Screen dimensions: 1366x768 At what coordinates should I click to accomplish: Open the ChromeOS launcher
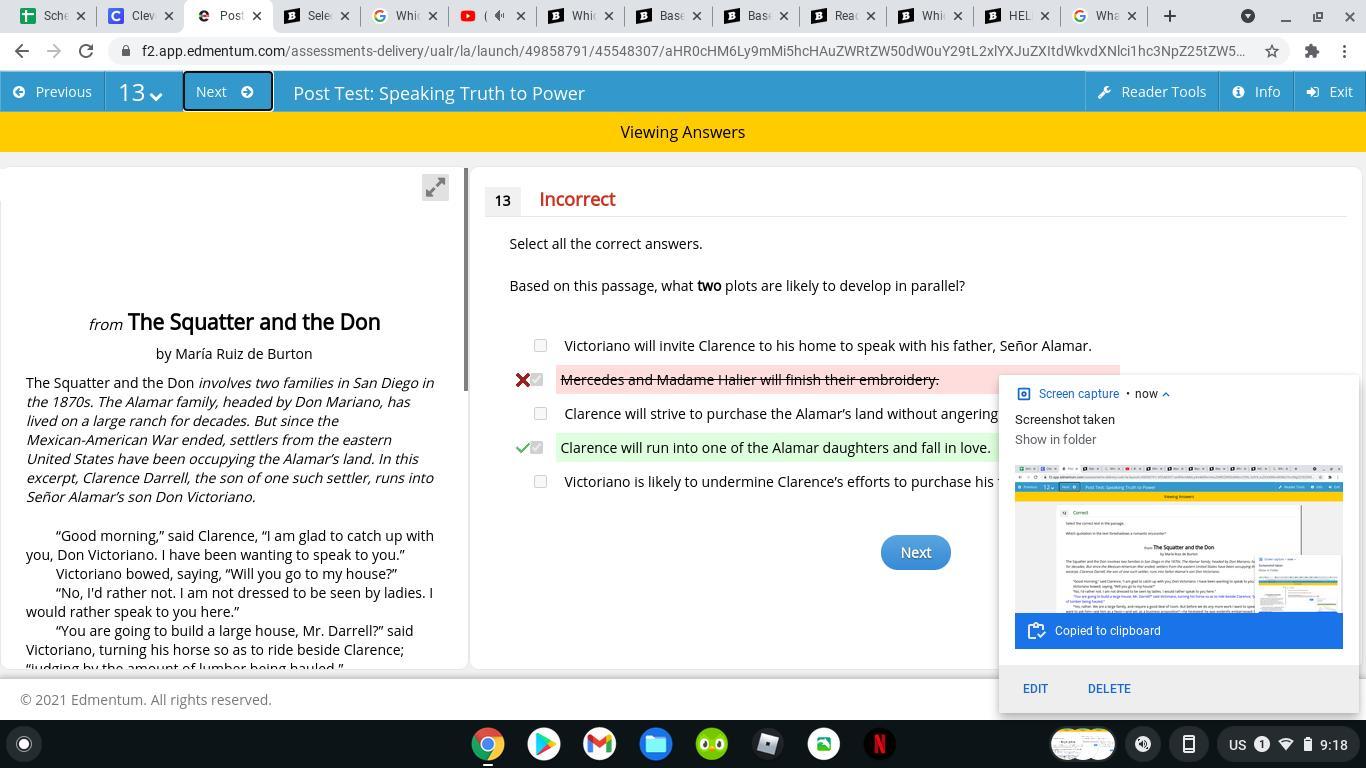click(x=24, y=744)
